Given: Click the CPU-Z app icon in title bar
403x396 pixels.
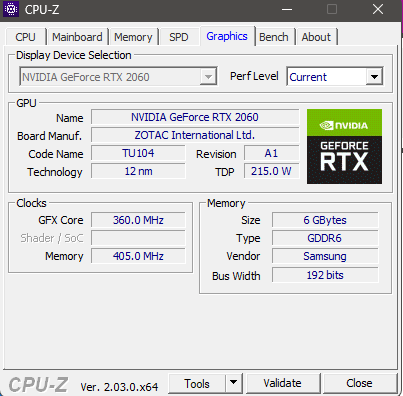Looking at the screenshot, I should pyautogui.click(x=11, y=9).
